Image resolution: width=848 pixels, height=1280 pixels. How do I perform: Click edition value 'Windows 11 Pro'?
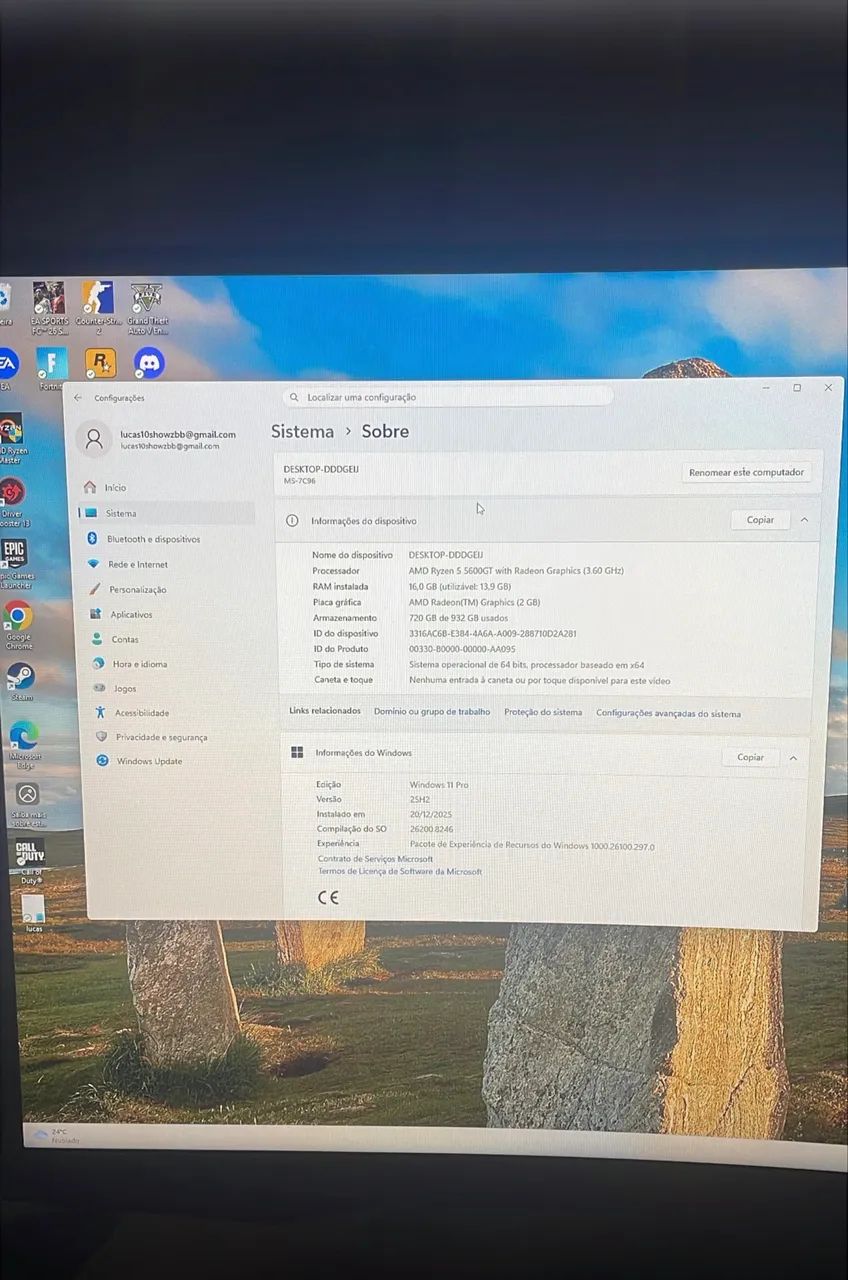coord(439,785)
